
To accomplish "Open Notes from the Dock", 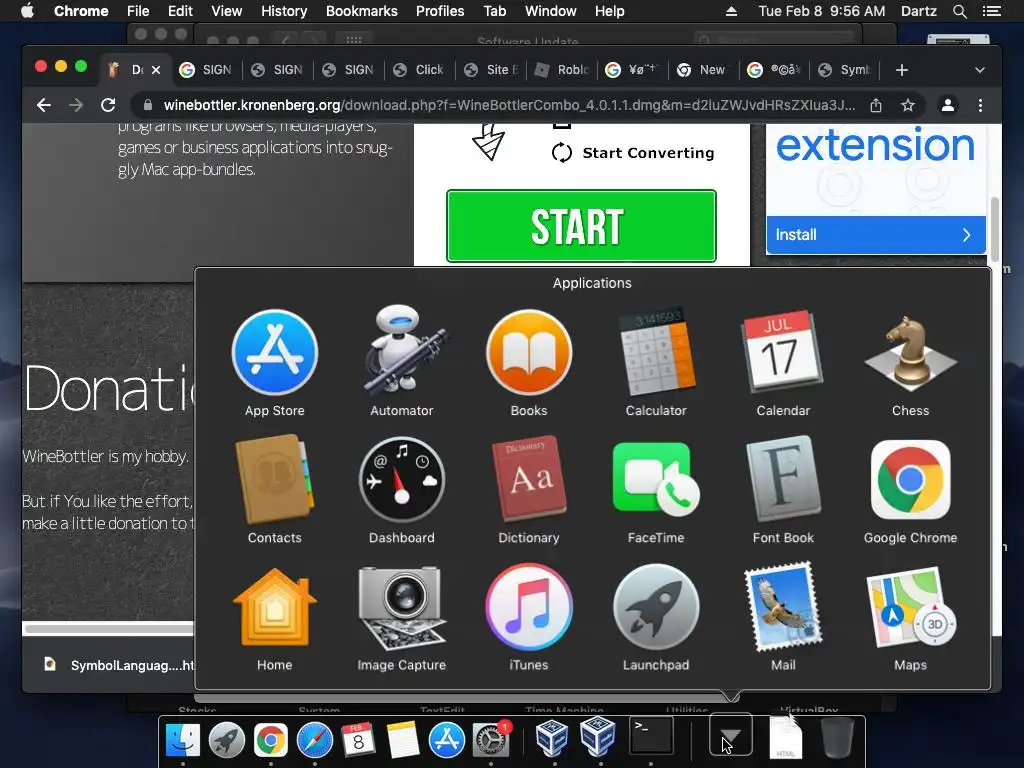I will click(402, 739).
